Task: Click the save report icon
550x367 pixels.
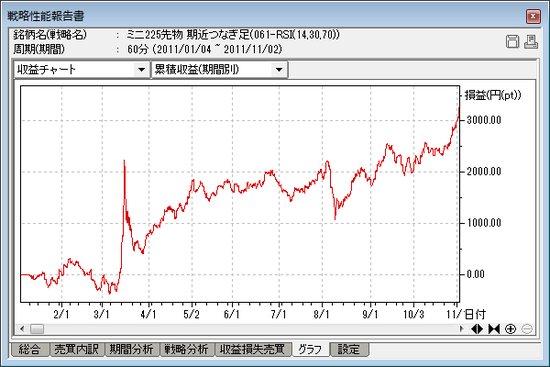Action: (x=512, y=42)
